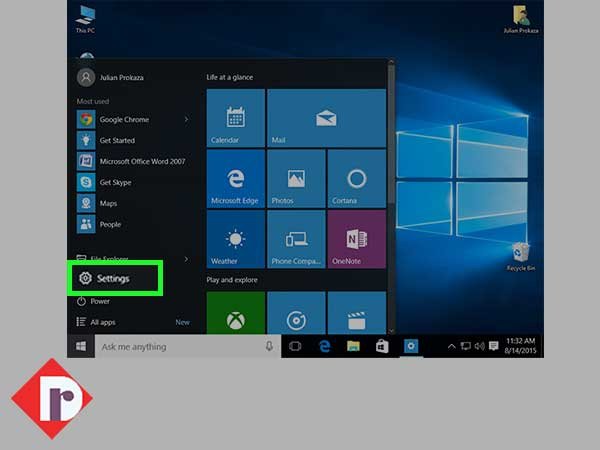
Task: Open the Xbox tile
Action: (236, 313)
